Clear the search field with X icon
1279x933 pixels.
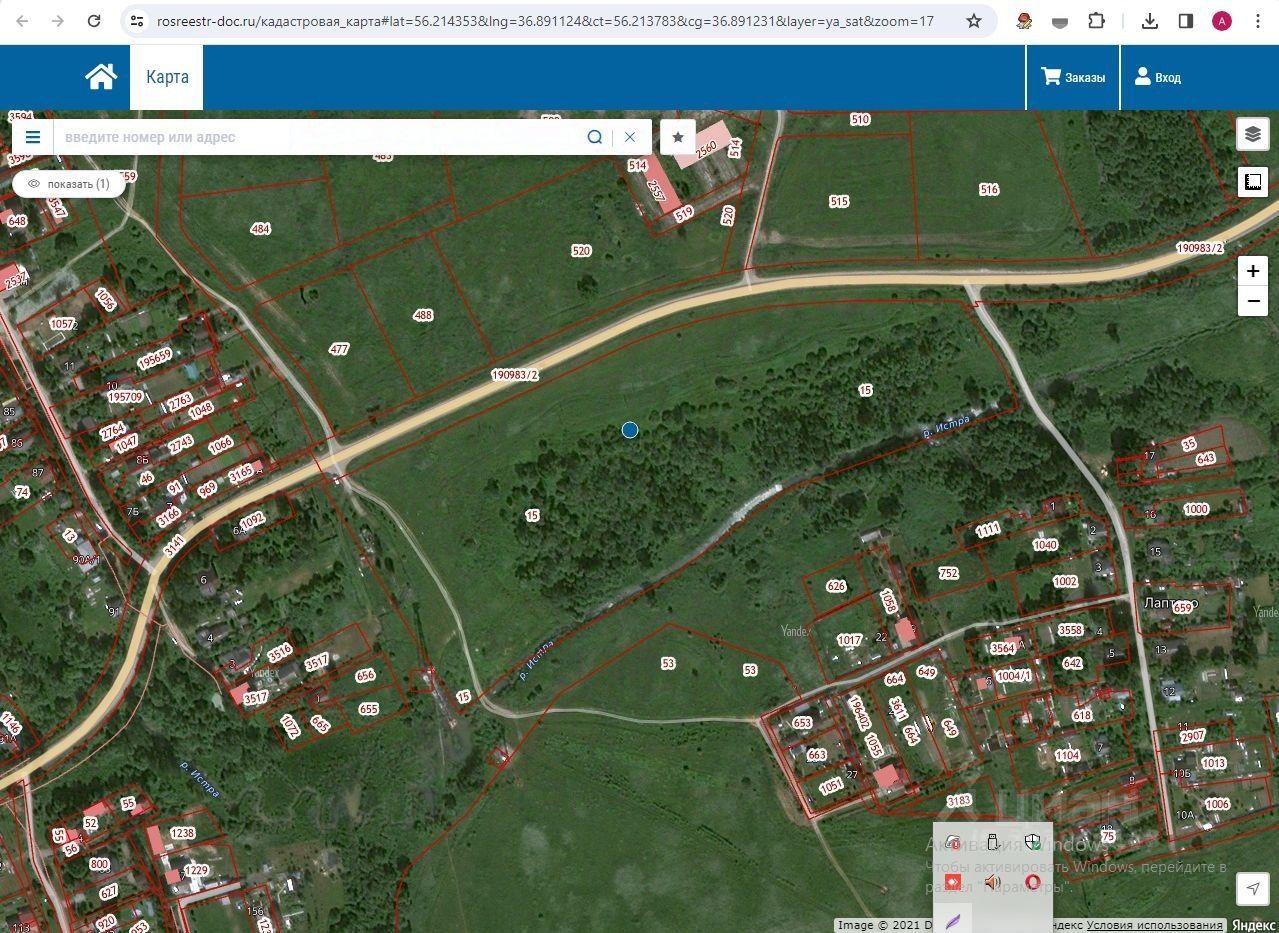pos(630,137)
